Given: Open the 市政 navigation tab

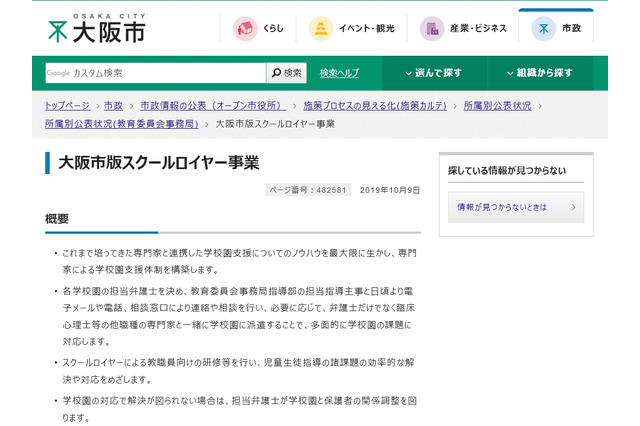Looking at the screenshot, I should (556, 27).
